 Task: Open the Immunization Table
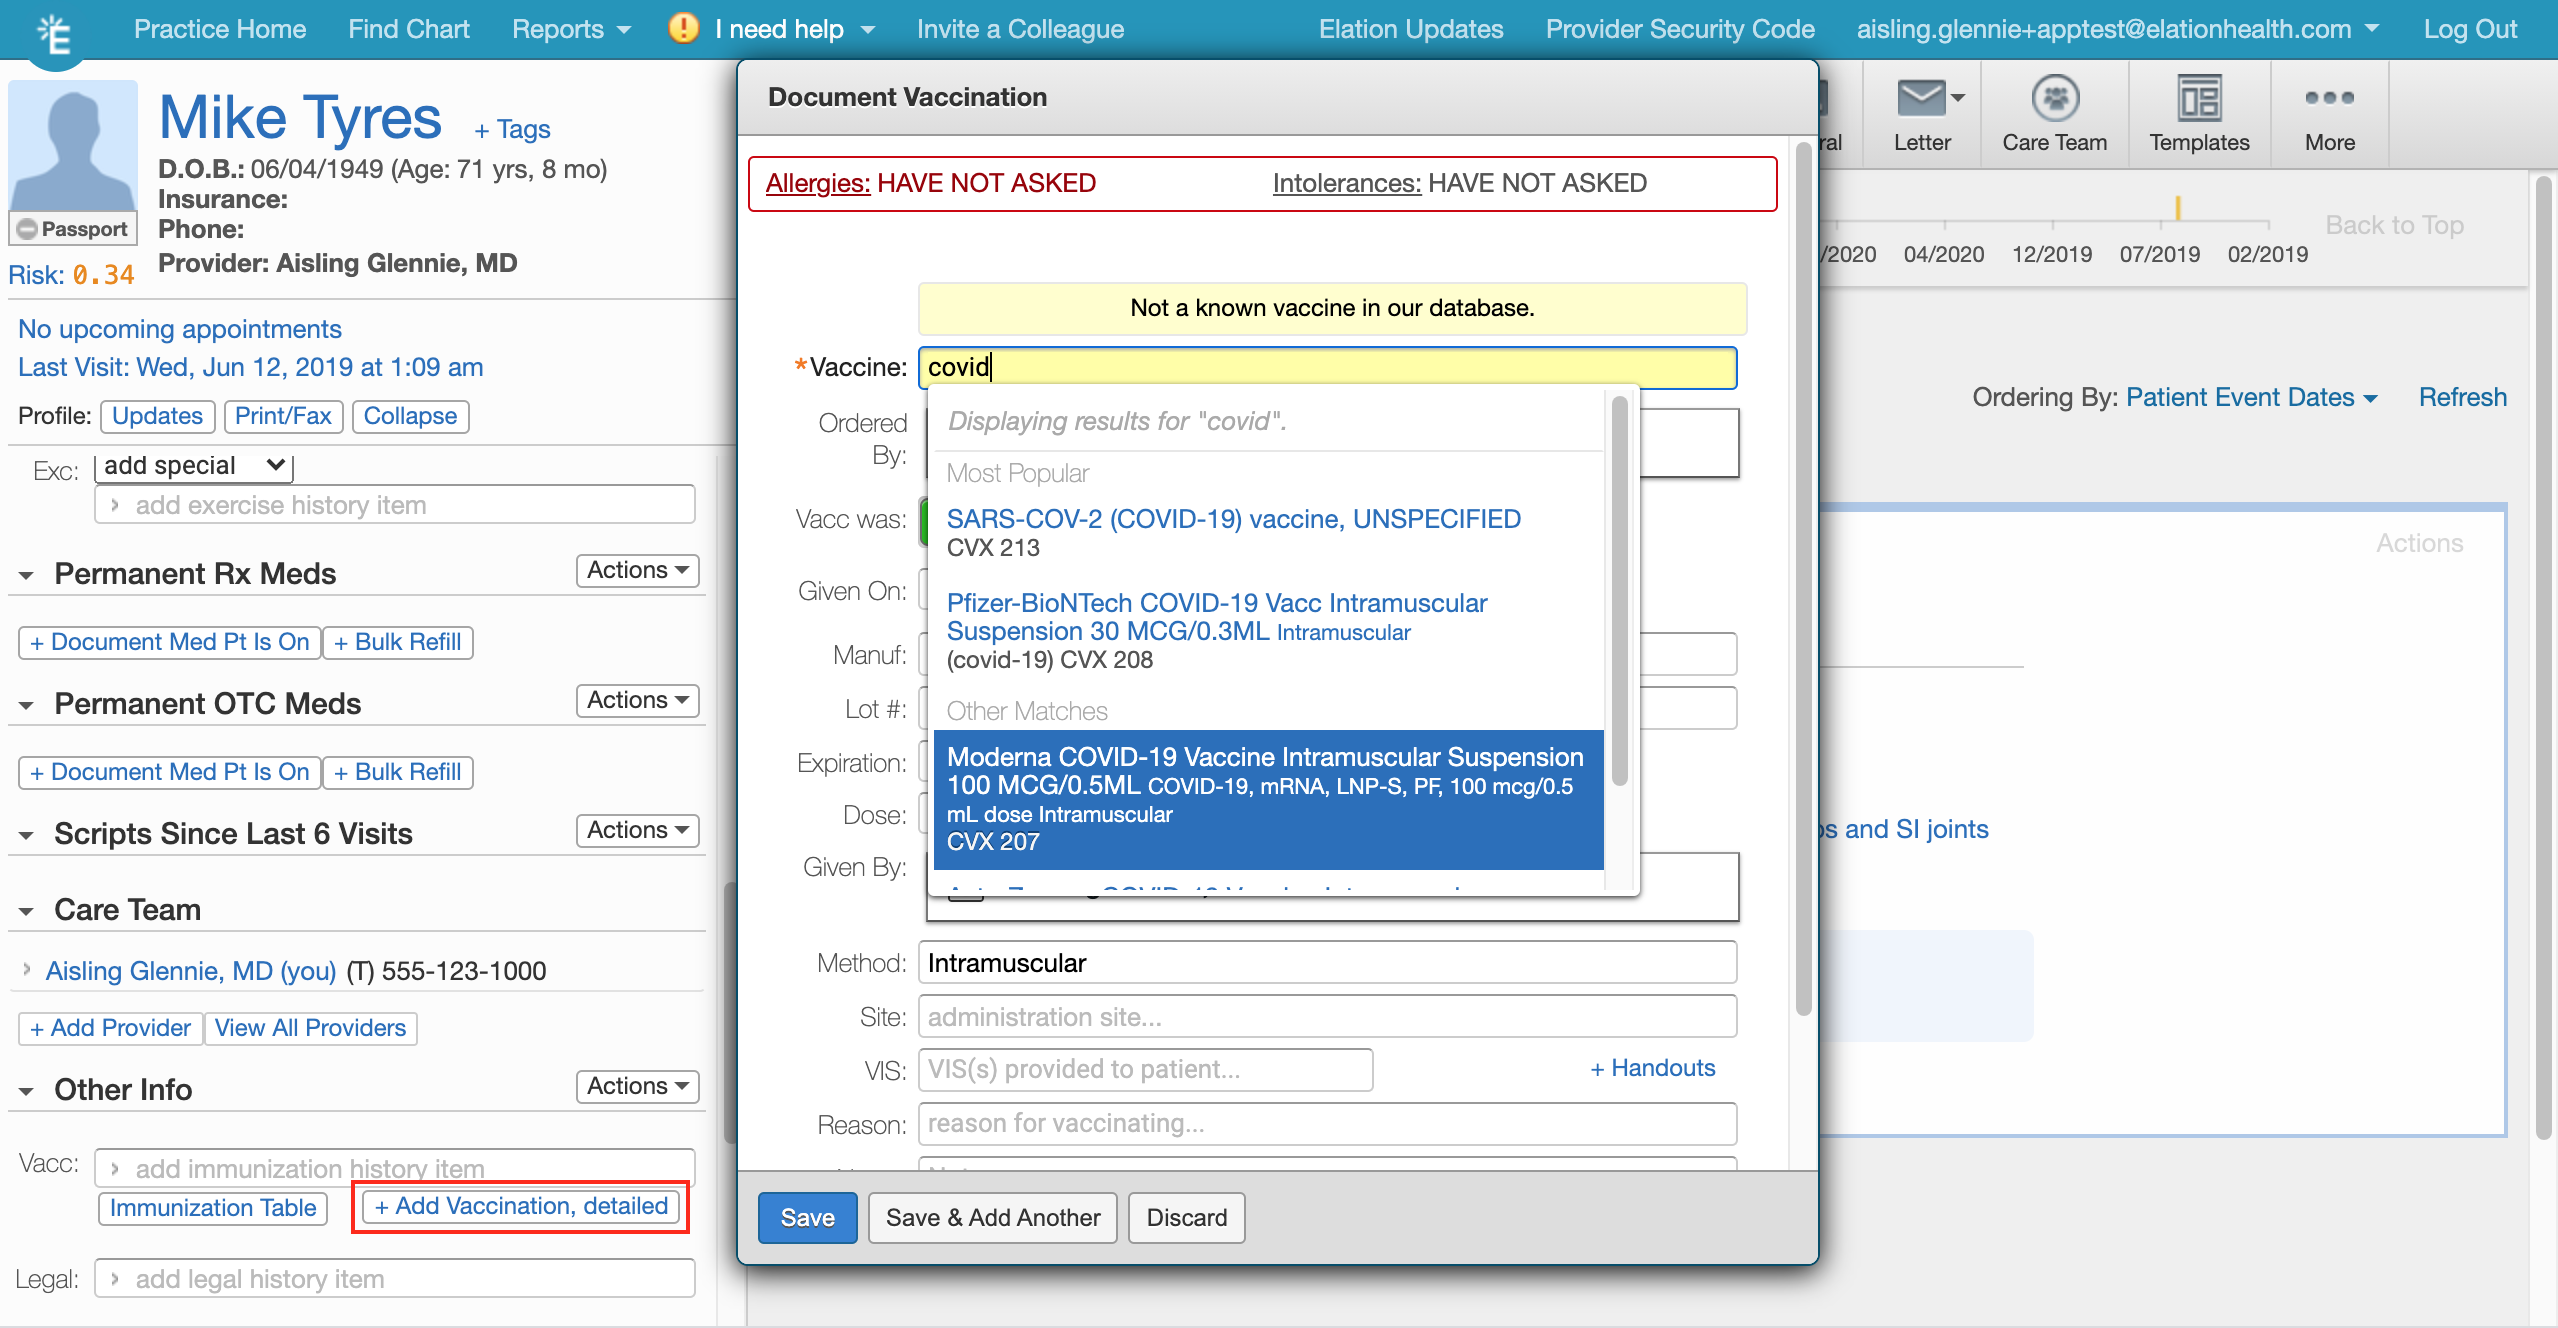213,1208
